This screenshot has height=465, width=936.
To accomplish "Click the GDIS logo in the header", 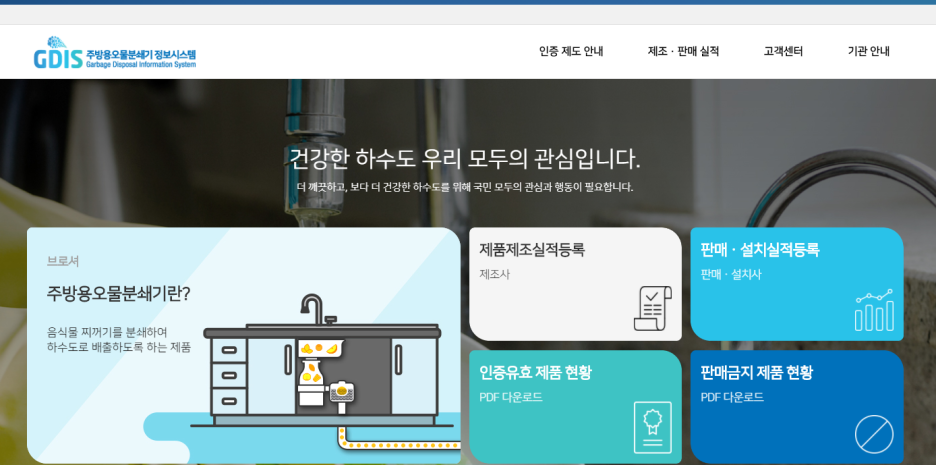I will point(115,53).
